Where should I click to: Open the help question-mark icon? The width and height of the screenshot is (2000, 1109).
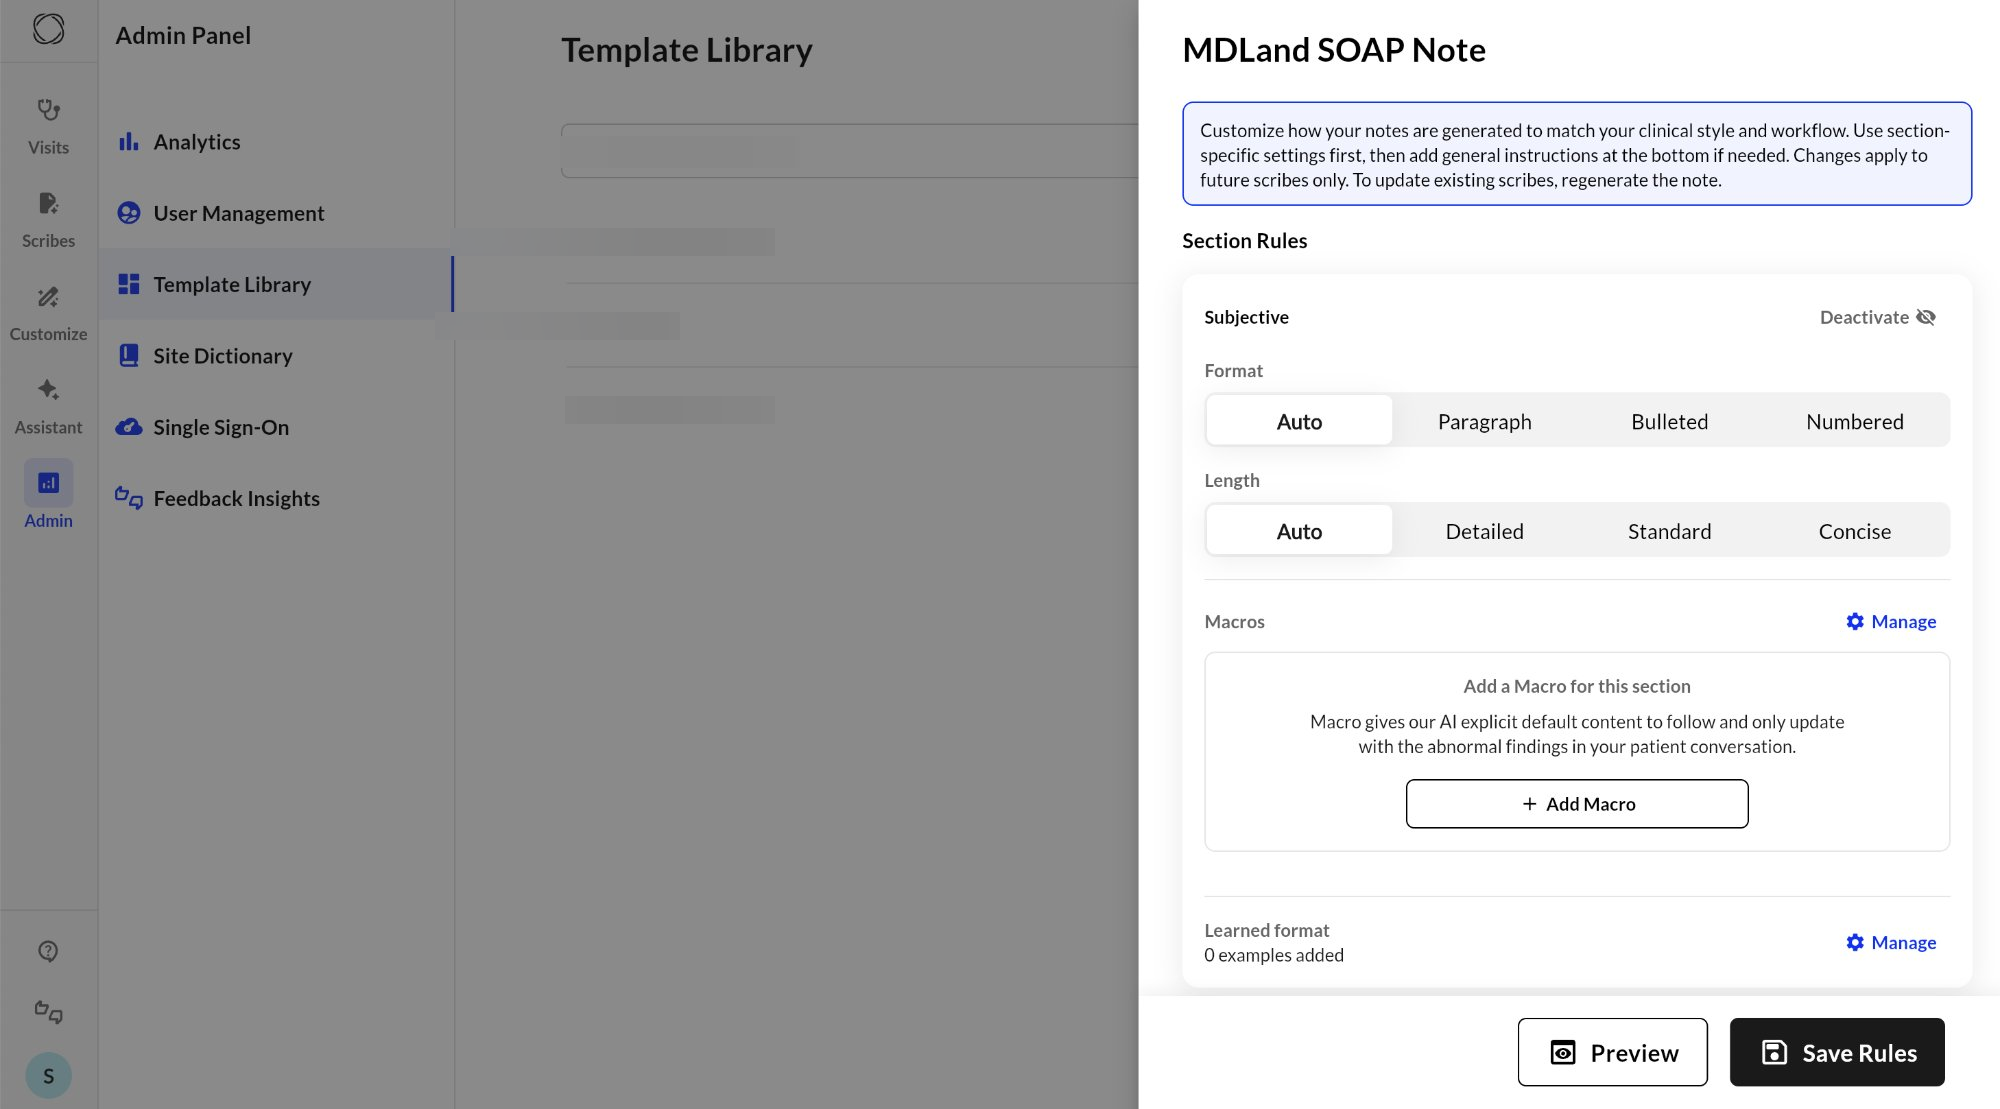tap(48, 951)
